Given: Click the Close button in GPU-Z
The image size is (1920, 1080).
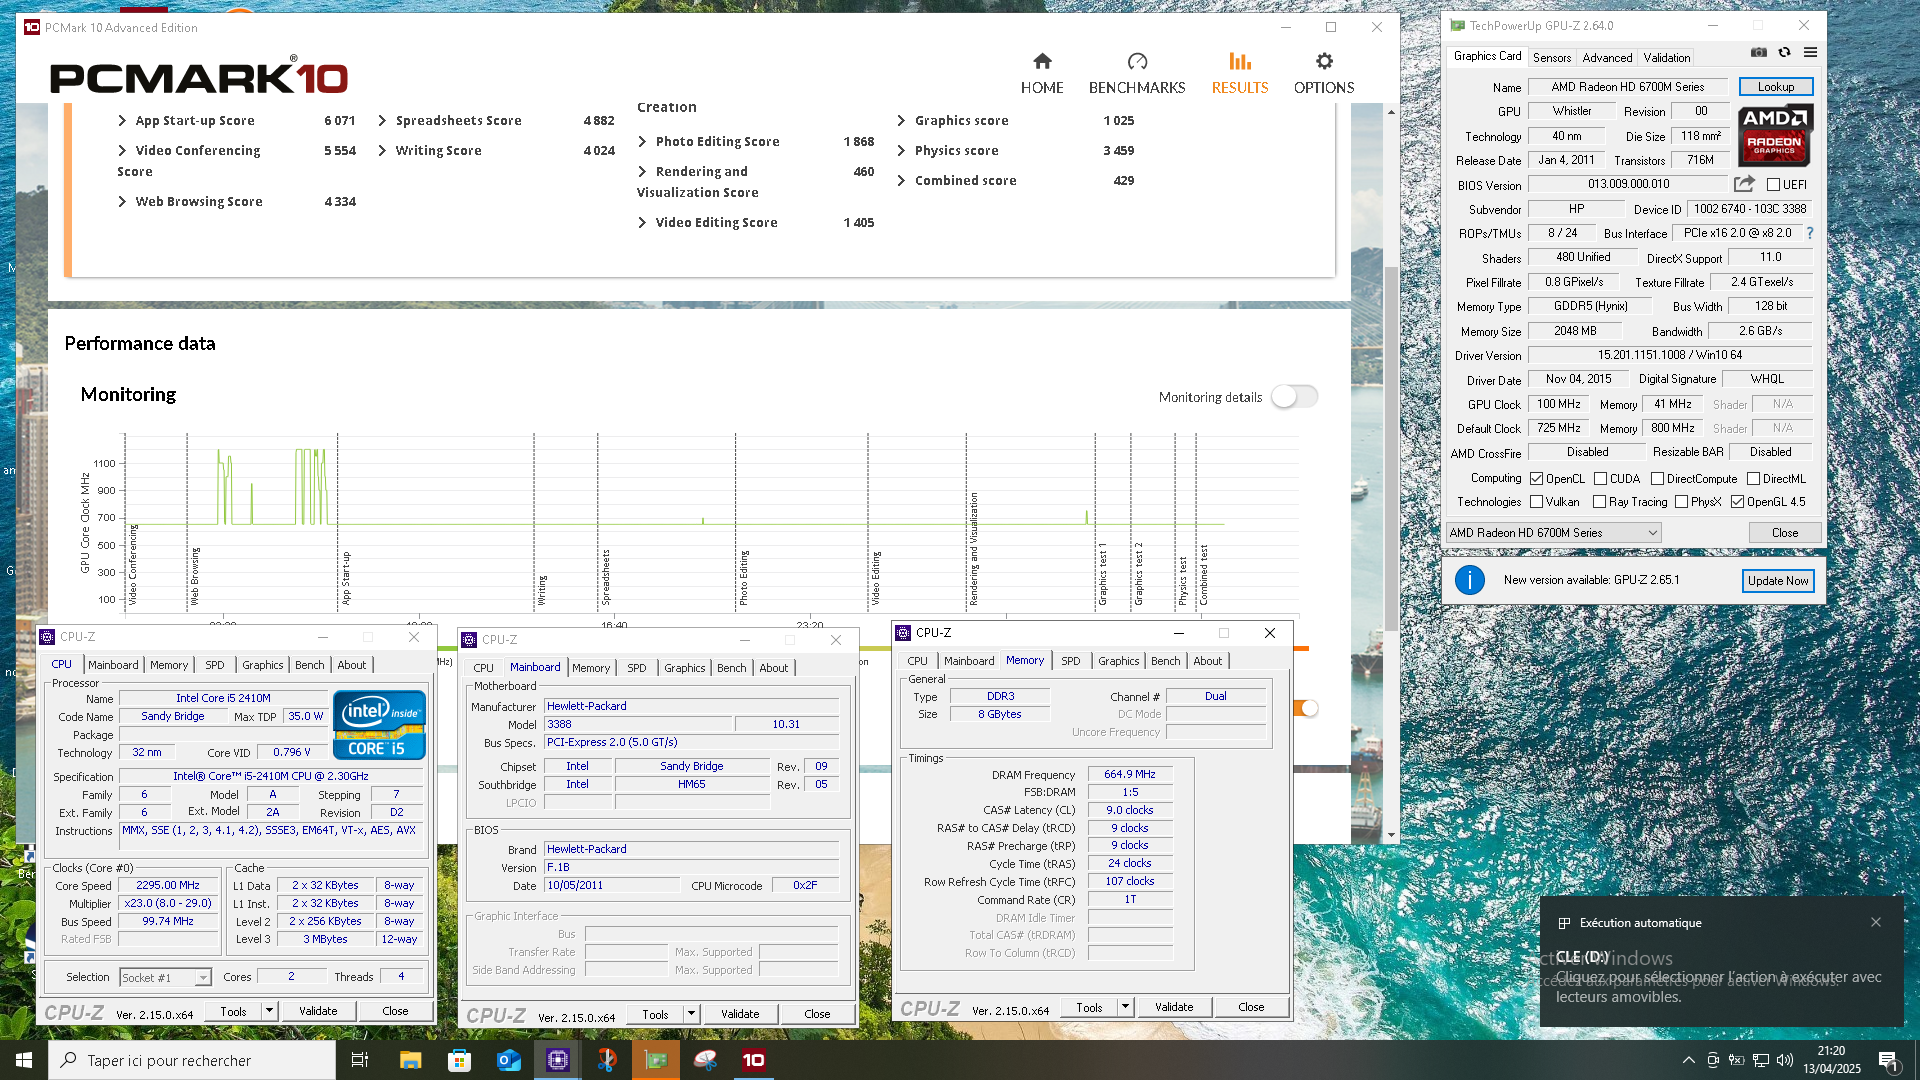Looking at the screenshot, I should click(x=1784, y=533).
